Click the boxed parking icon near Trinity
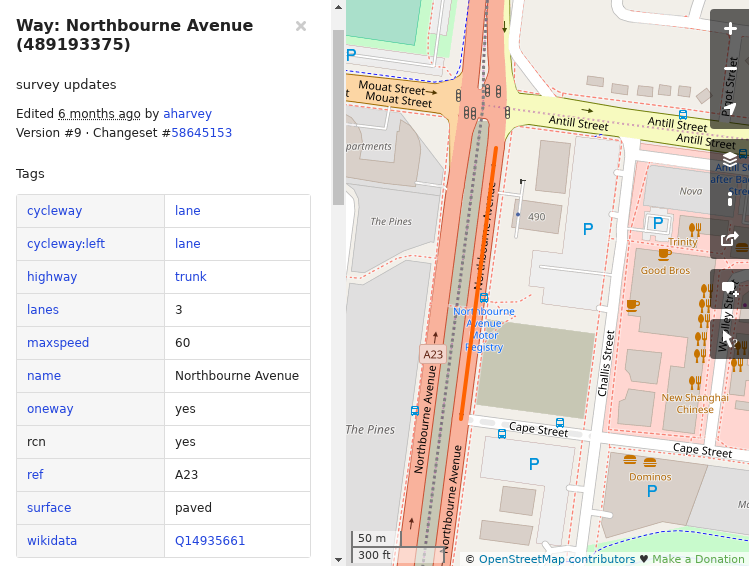749x566 pixels. (658, 223)
